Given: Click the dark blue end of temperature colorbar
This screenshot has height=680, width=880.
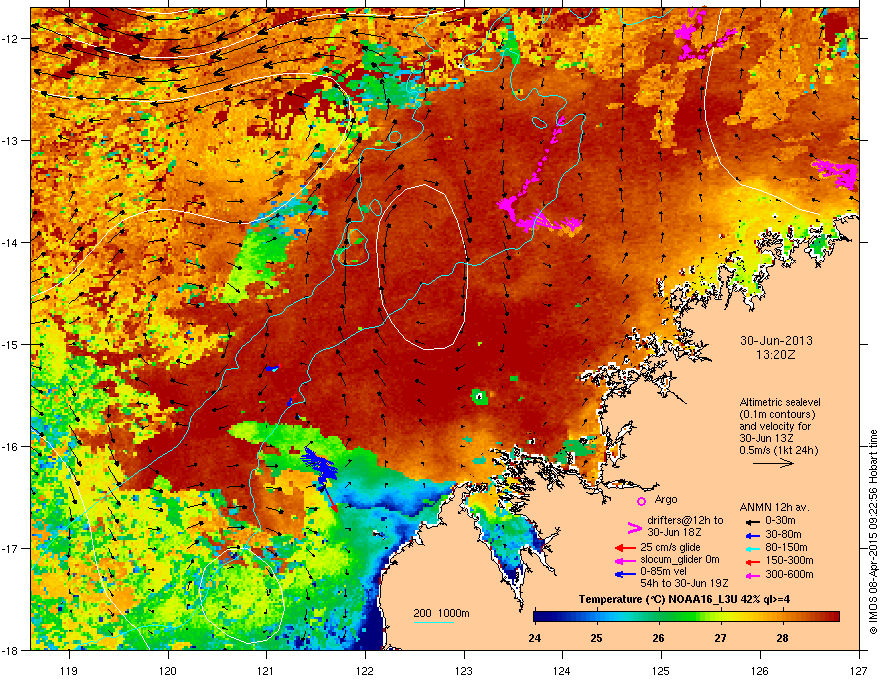Looking at the screenshot, I should (x=539, y=616).
